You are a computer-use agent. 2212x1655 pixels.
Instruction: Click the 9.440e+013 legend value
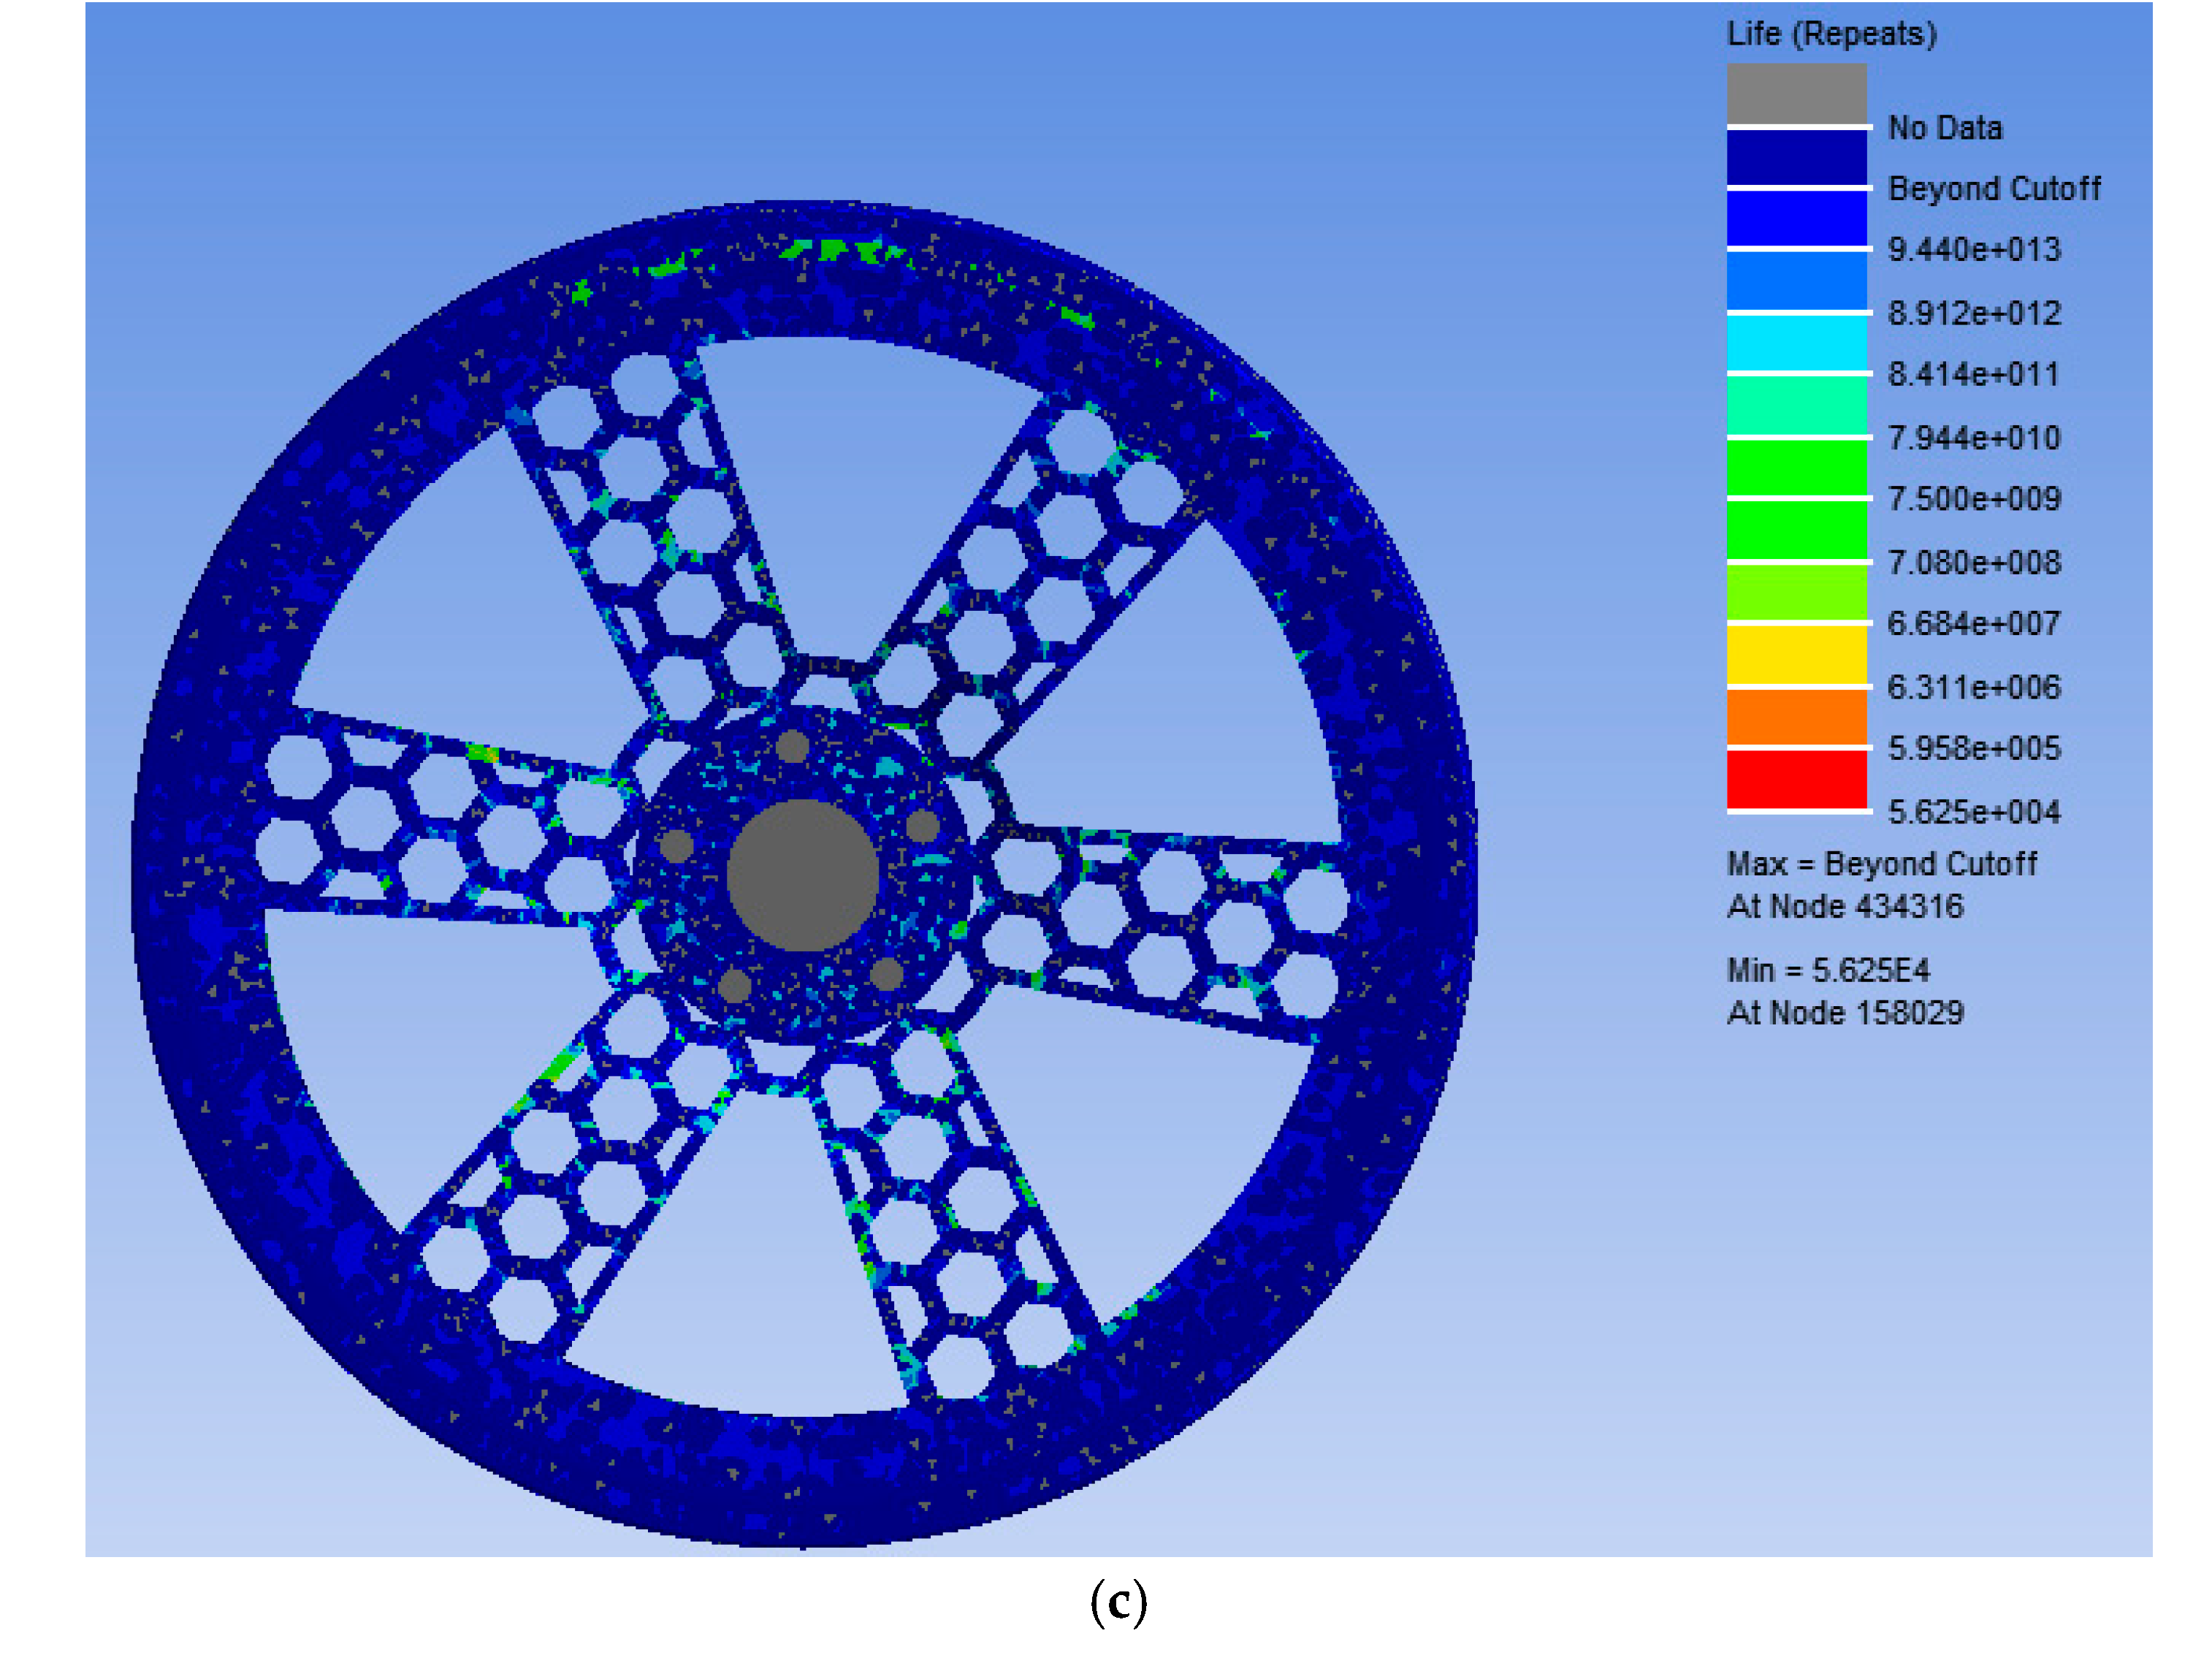click(x=1973, y=249)
